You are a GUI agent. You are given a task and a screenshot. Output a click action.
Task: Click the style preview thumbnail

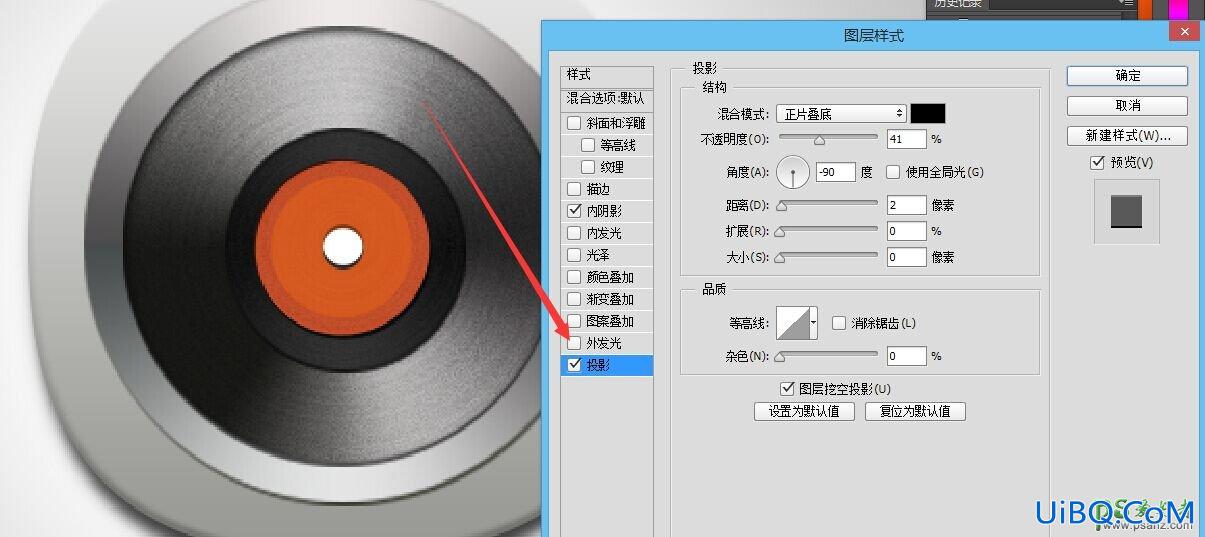tap(1127, 211)
